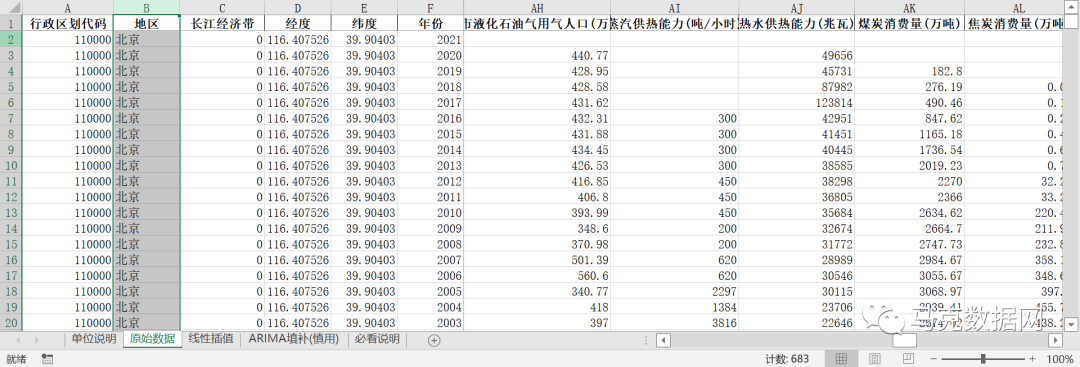The width and height of the screenshot is (1080, 367).
Task: Click the 煤炭消费量(万吨) header cell
Action: 910,23
